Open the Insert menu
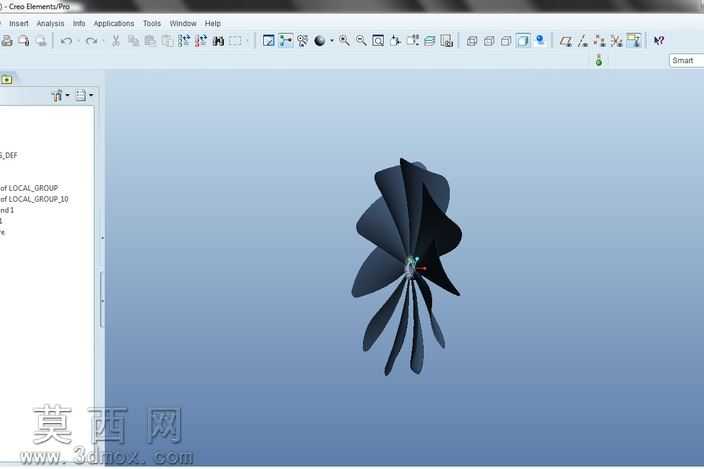The width and height of the screenshot is (704, 469). pos(19,23)
